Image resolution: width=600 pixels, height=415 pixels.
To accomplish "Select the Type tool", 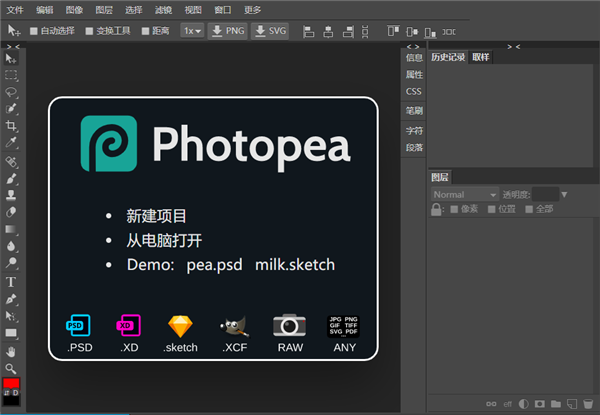I will pyautogui.click(x=11, y=282).
